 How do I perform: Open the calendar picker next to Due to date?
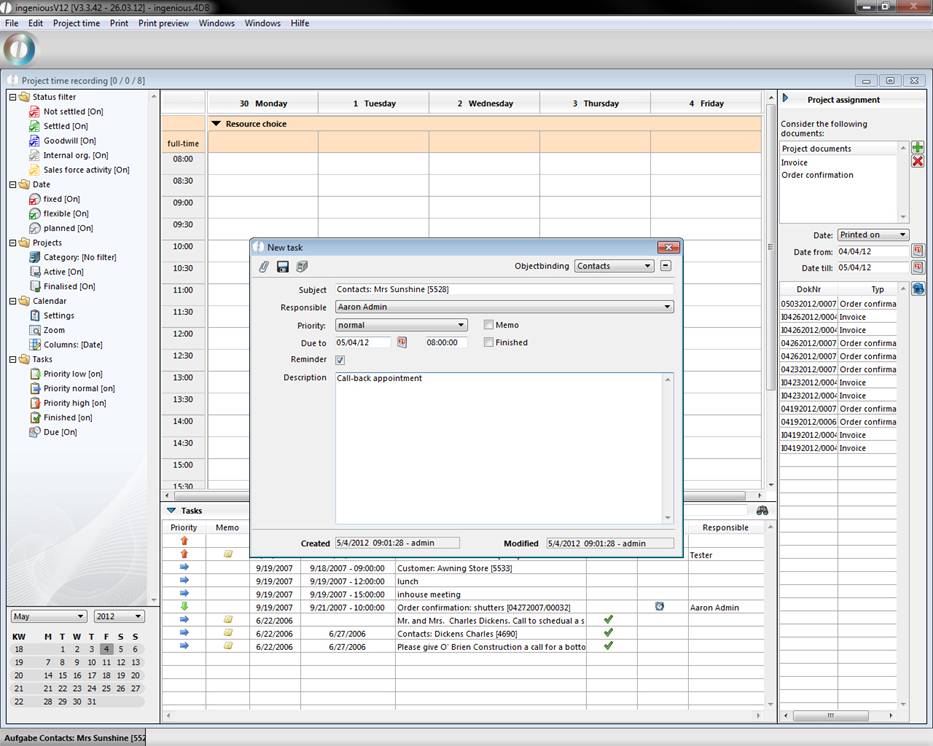[402, 342]
